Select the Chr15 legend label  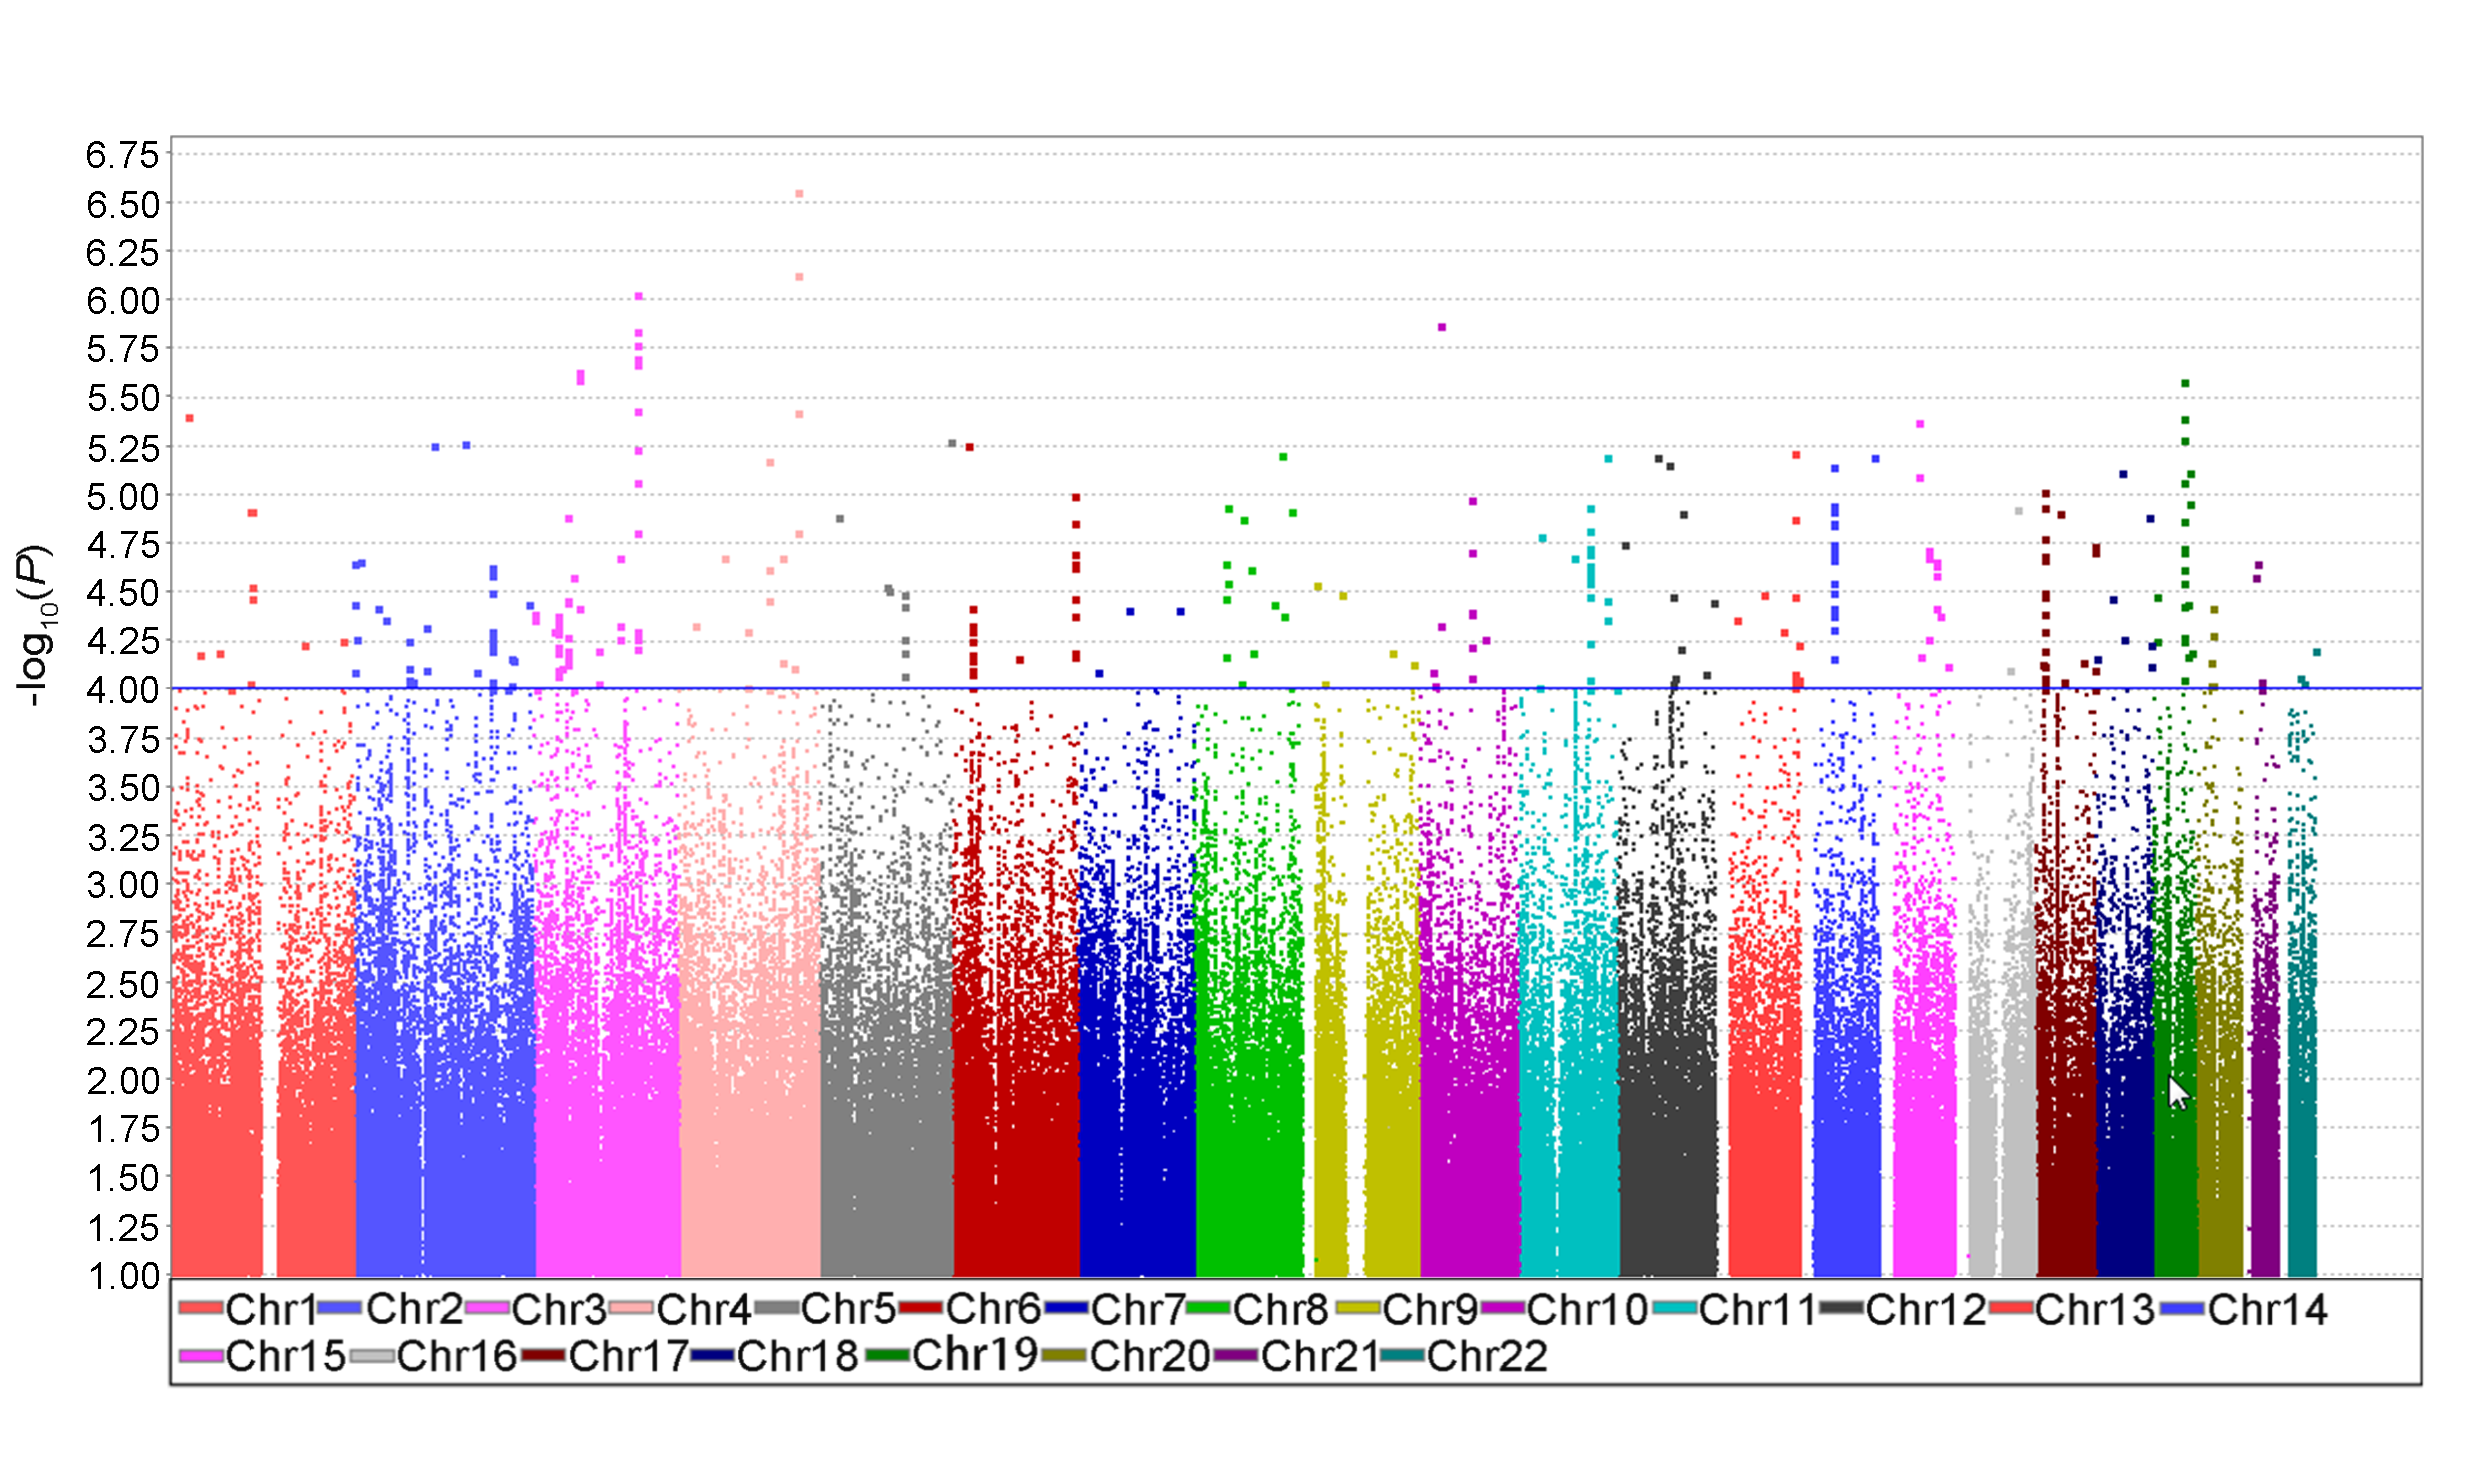(285, 1357)
